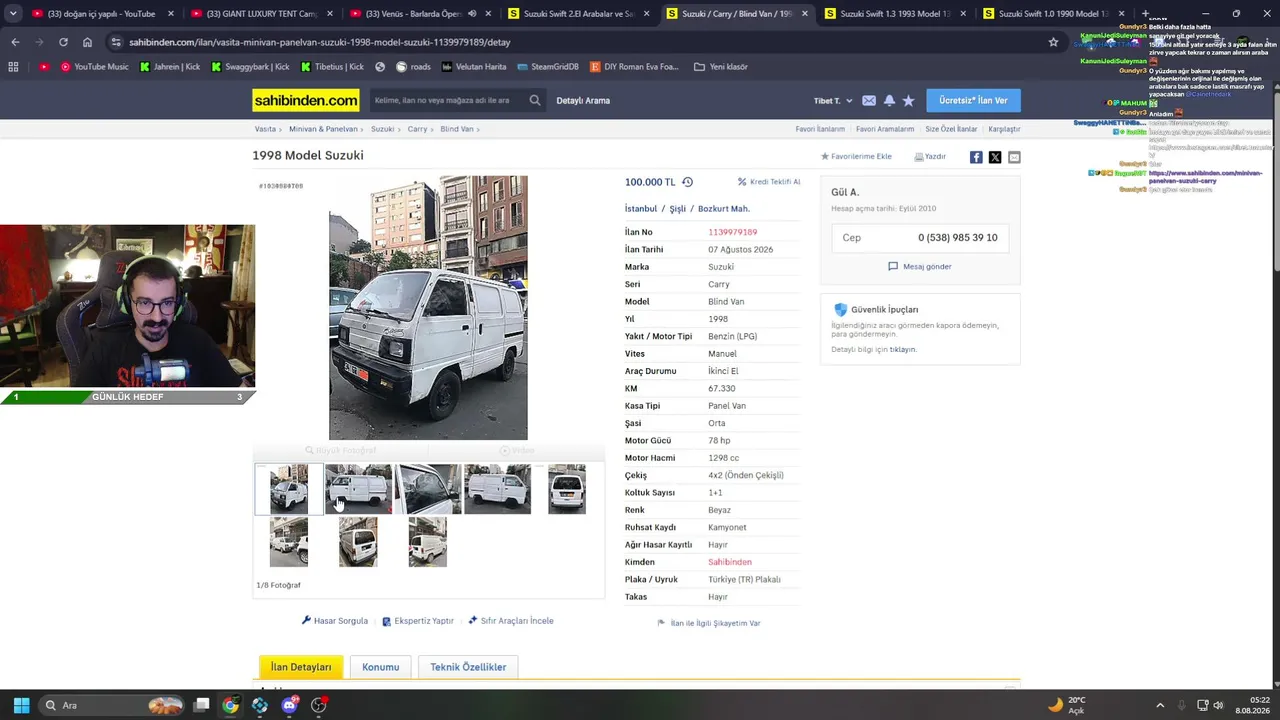Click the Vasıta breadcrumb link
The width and height of the screenshot is (1280, 720).
point(265,129)
